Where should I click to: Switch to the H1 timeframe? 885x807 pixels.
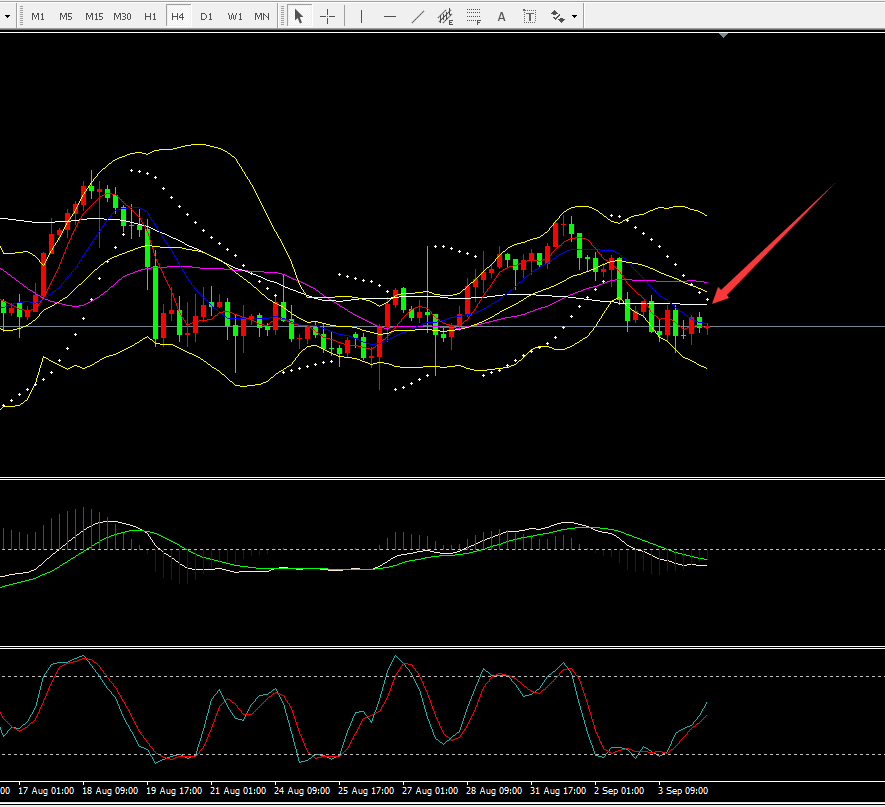(150, 16)
